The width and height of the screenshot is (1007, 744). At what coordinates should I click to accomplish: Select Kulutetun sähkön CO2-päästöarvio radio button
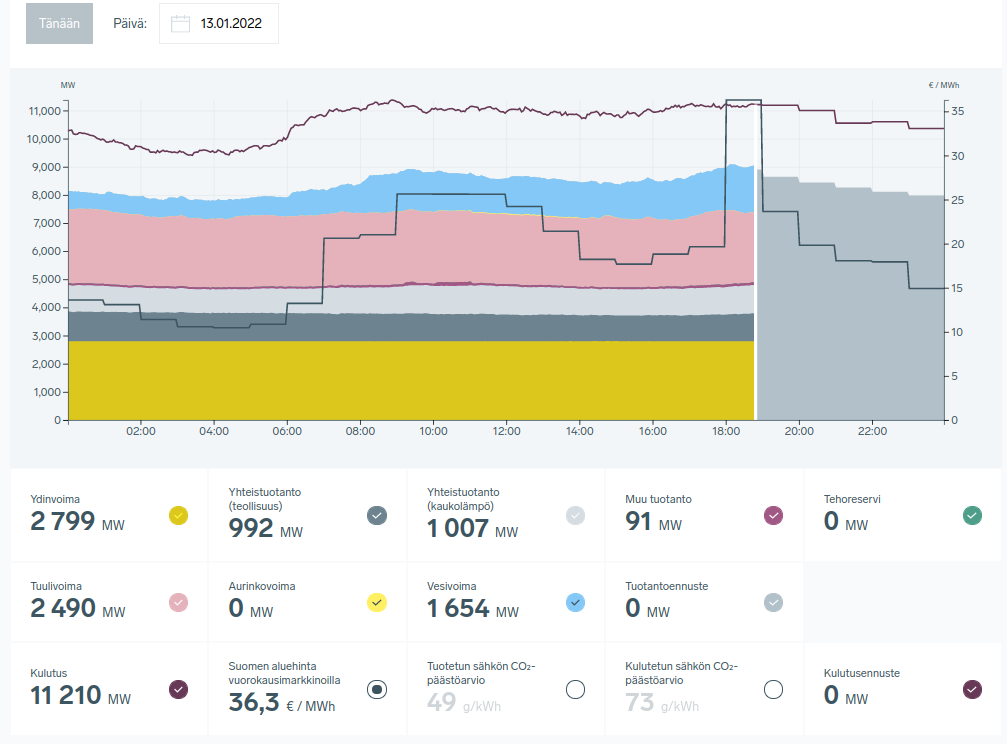point(773,689)
